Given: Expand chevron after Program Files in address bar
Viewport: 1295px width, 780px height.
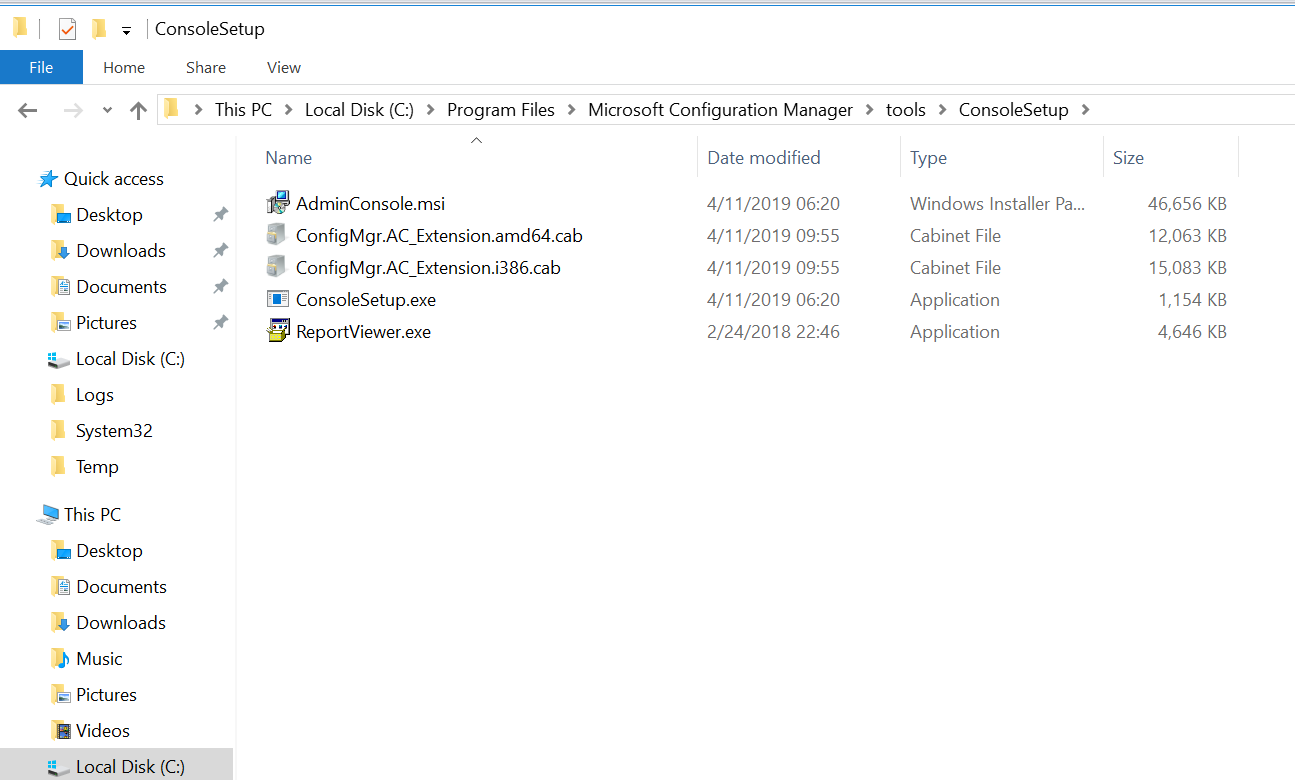Looking at the screenshot, I should (x=572, y=110).
